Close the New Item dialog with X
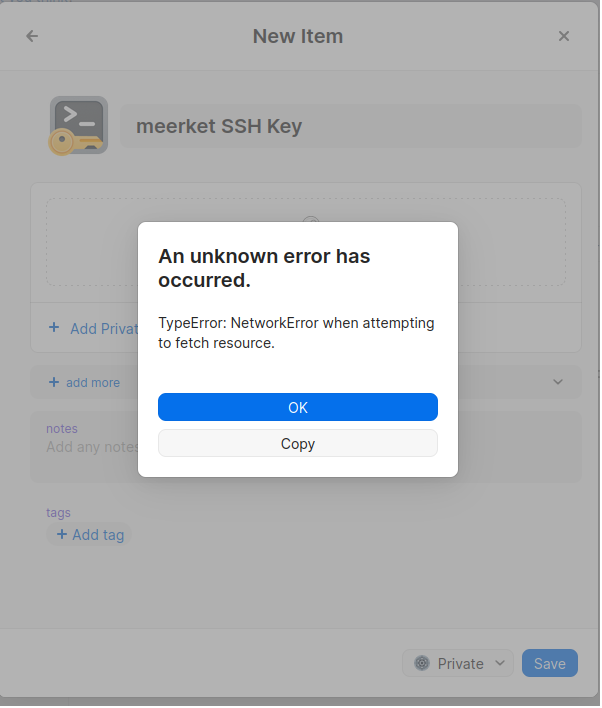Image resolution: width=602 pixels, height=708 pixels. (x=564, y=36)
